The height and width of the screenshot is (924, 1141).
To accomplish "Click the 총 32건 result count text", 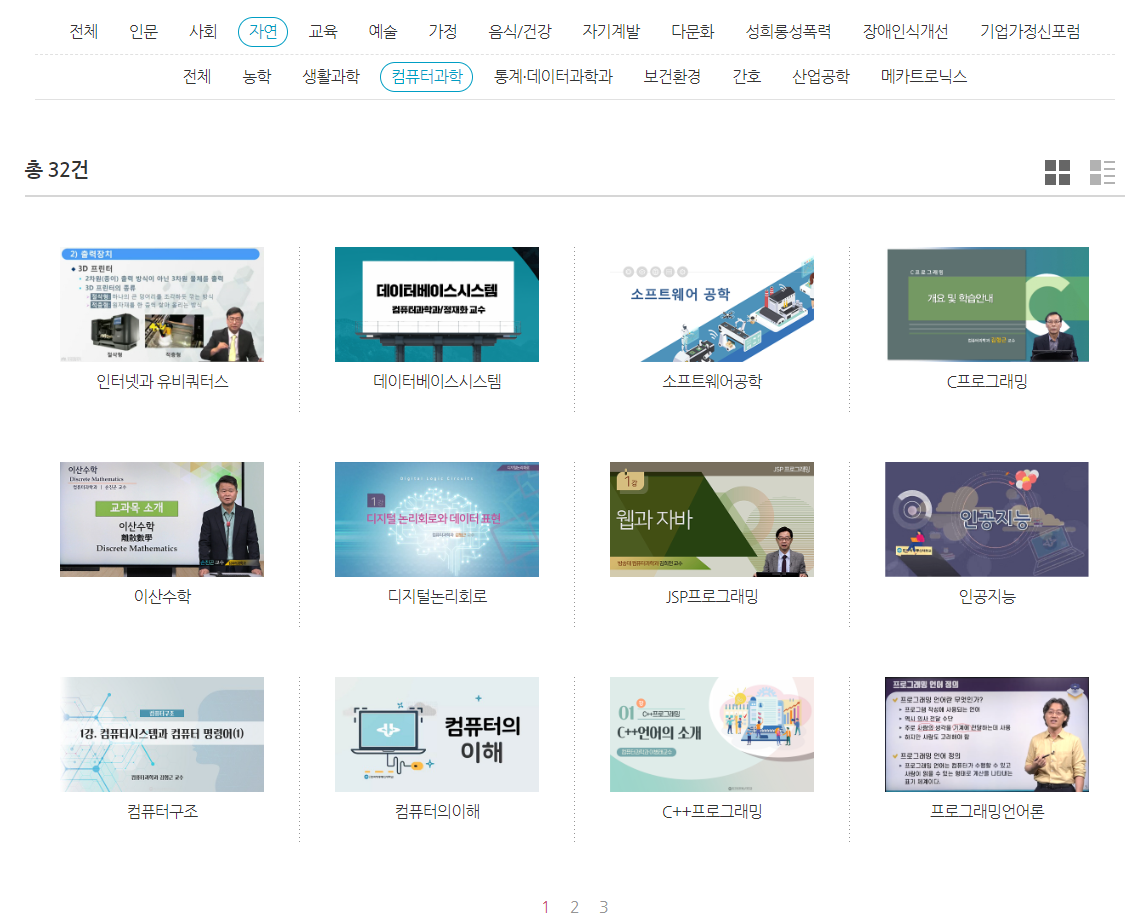I will click(57, 170).
